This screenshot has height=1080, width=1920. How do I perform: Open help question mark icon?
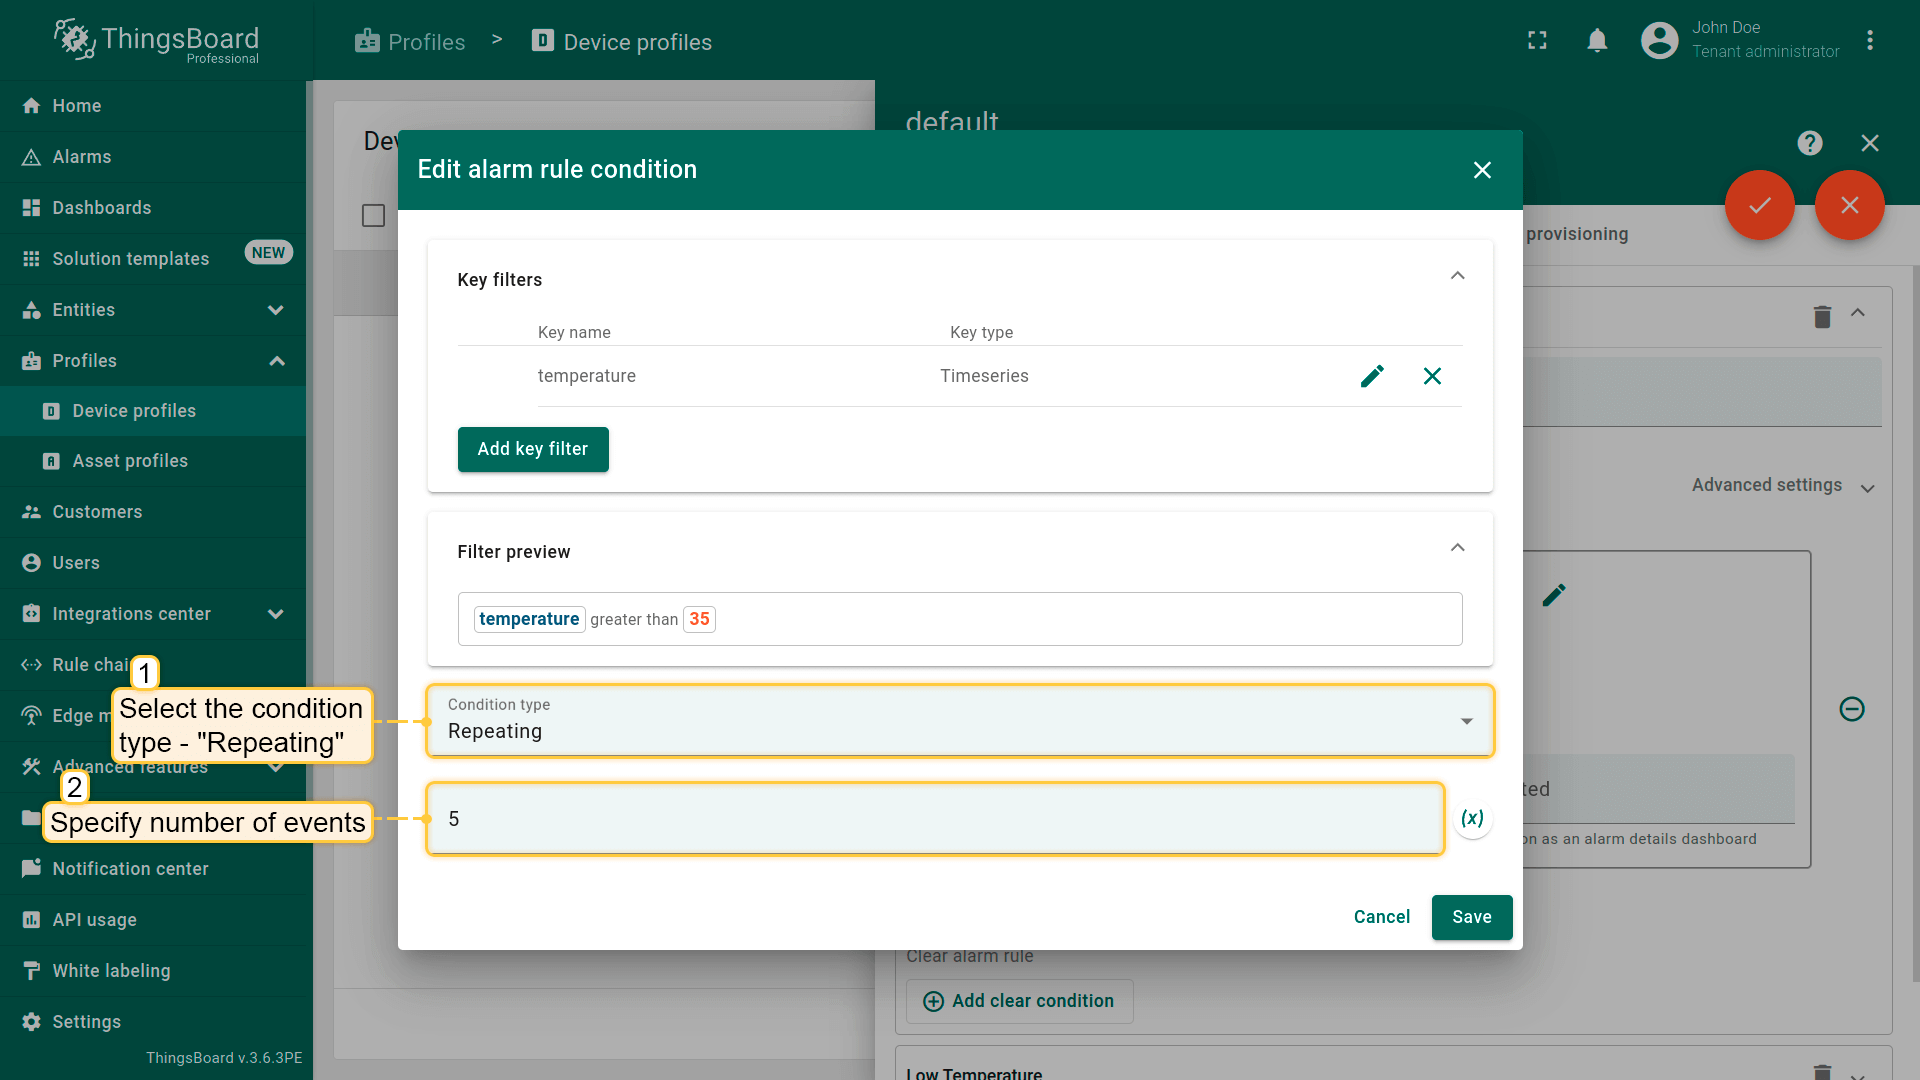pyautogui.click(x=1809, y=143)
